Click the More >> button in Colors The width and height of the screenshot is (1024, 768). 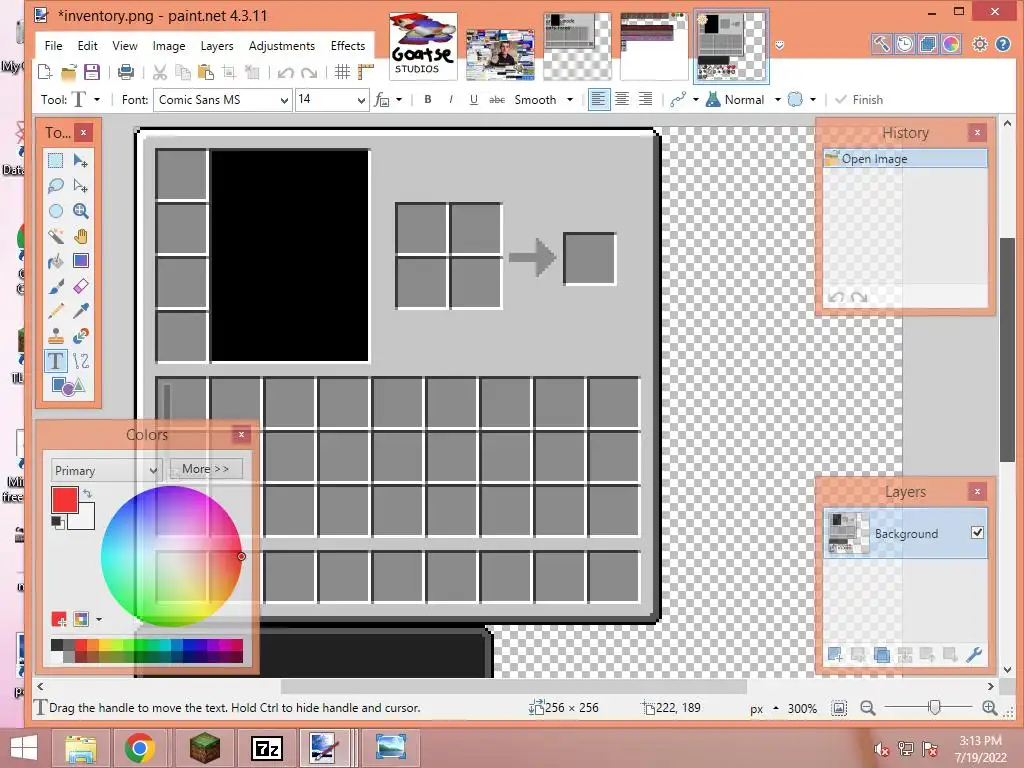click(x=206, y=469)
